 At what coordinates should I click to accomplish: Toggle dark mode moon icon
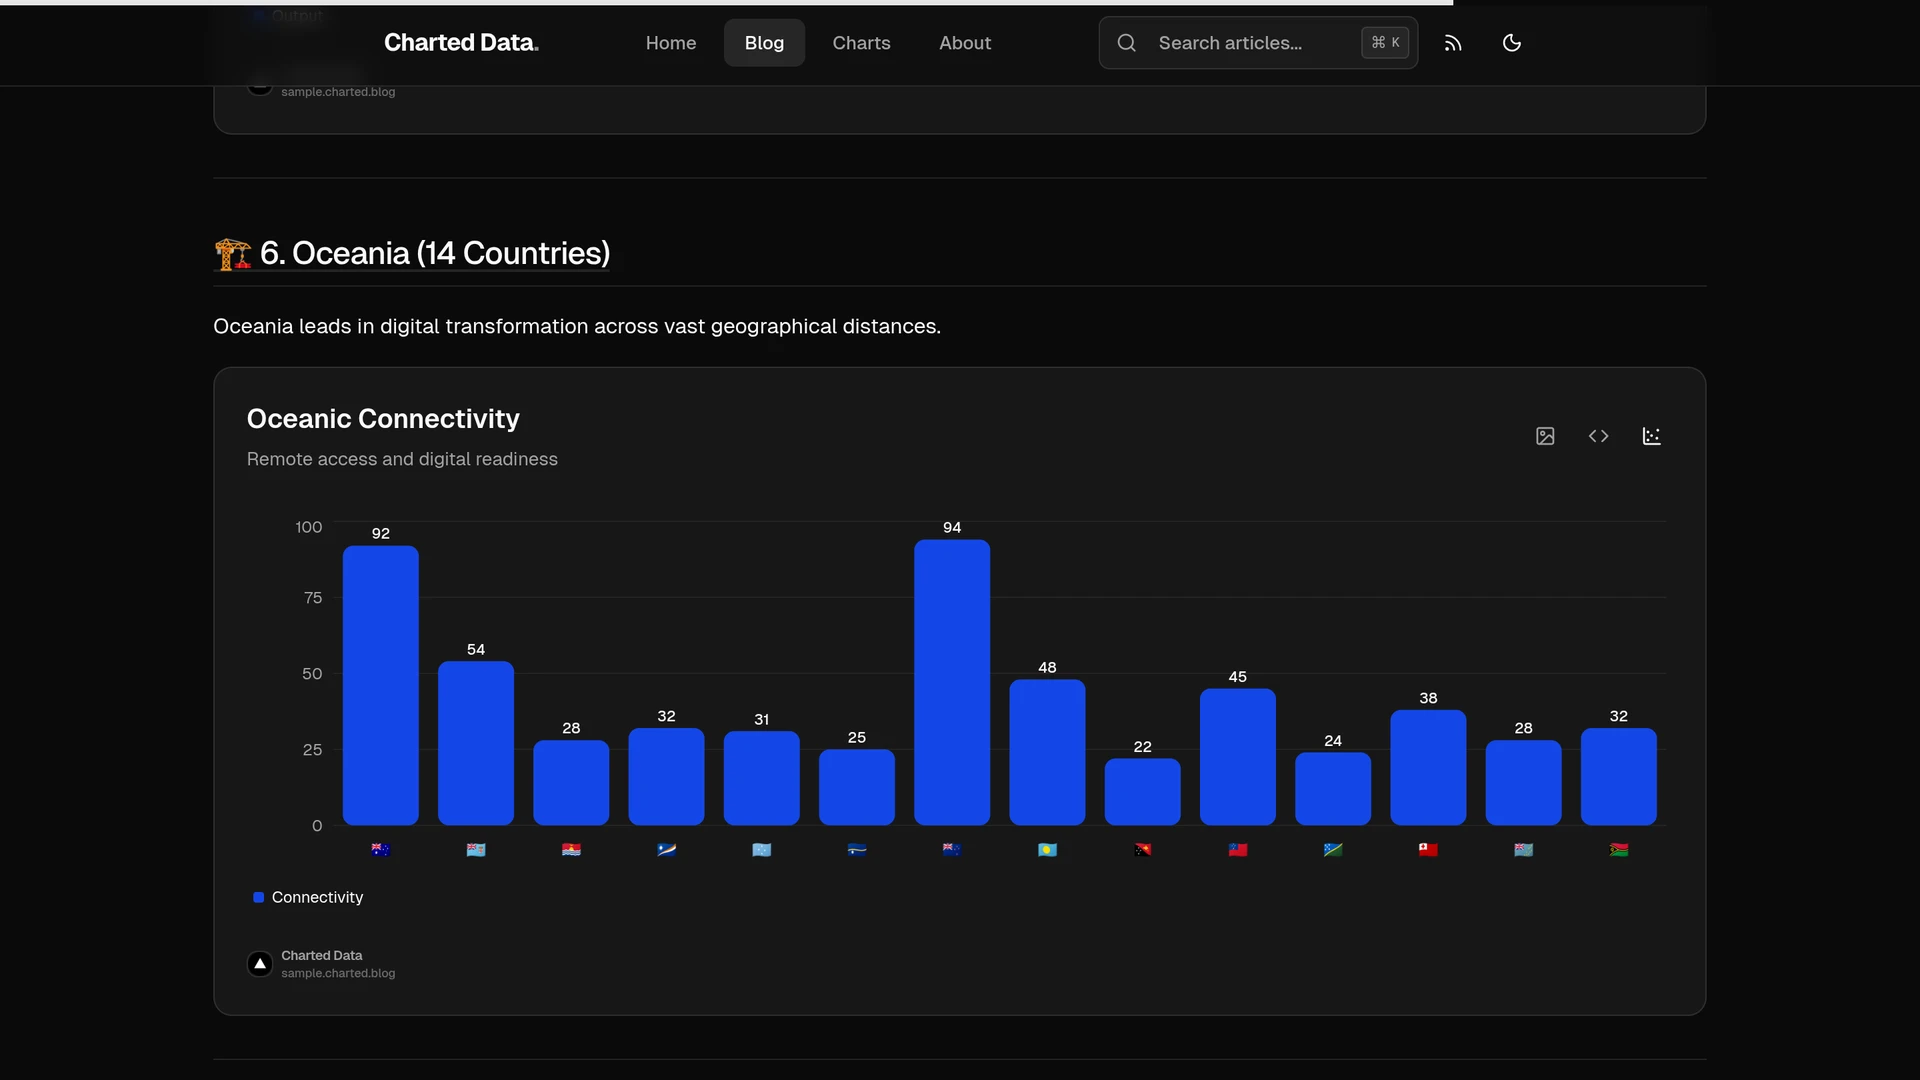click(x=1512, y=43)
